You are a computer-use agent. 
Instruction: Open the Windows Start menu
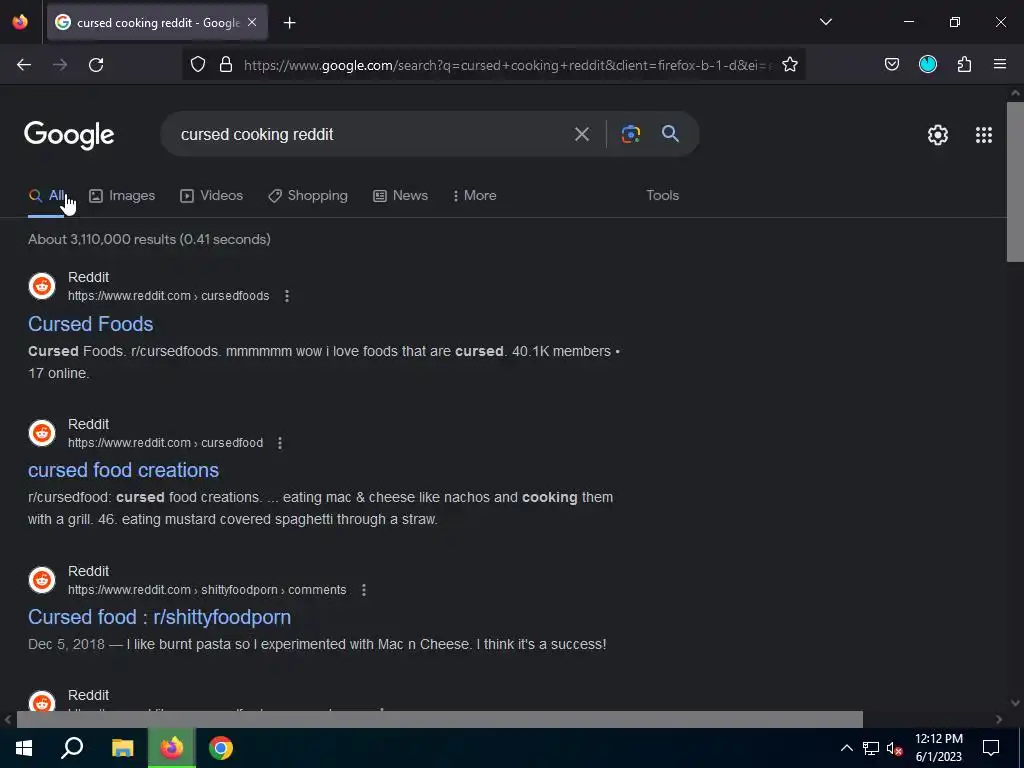24,748
